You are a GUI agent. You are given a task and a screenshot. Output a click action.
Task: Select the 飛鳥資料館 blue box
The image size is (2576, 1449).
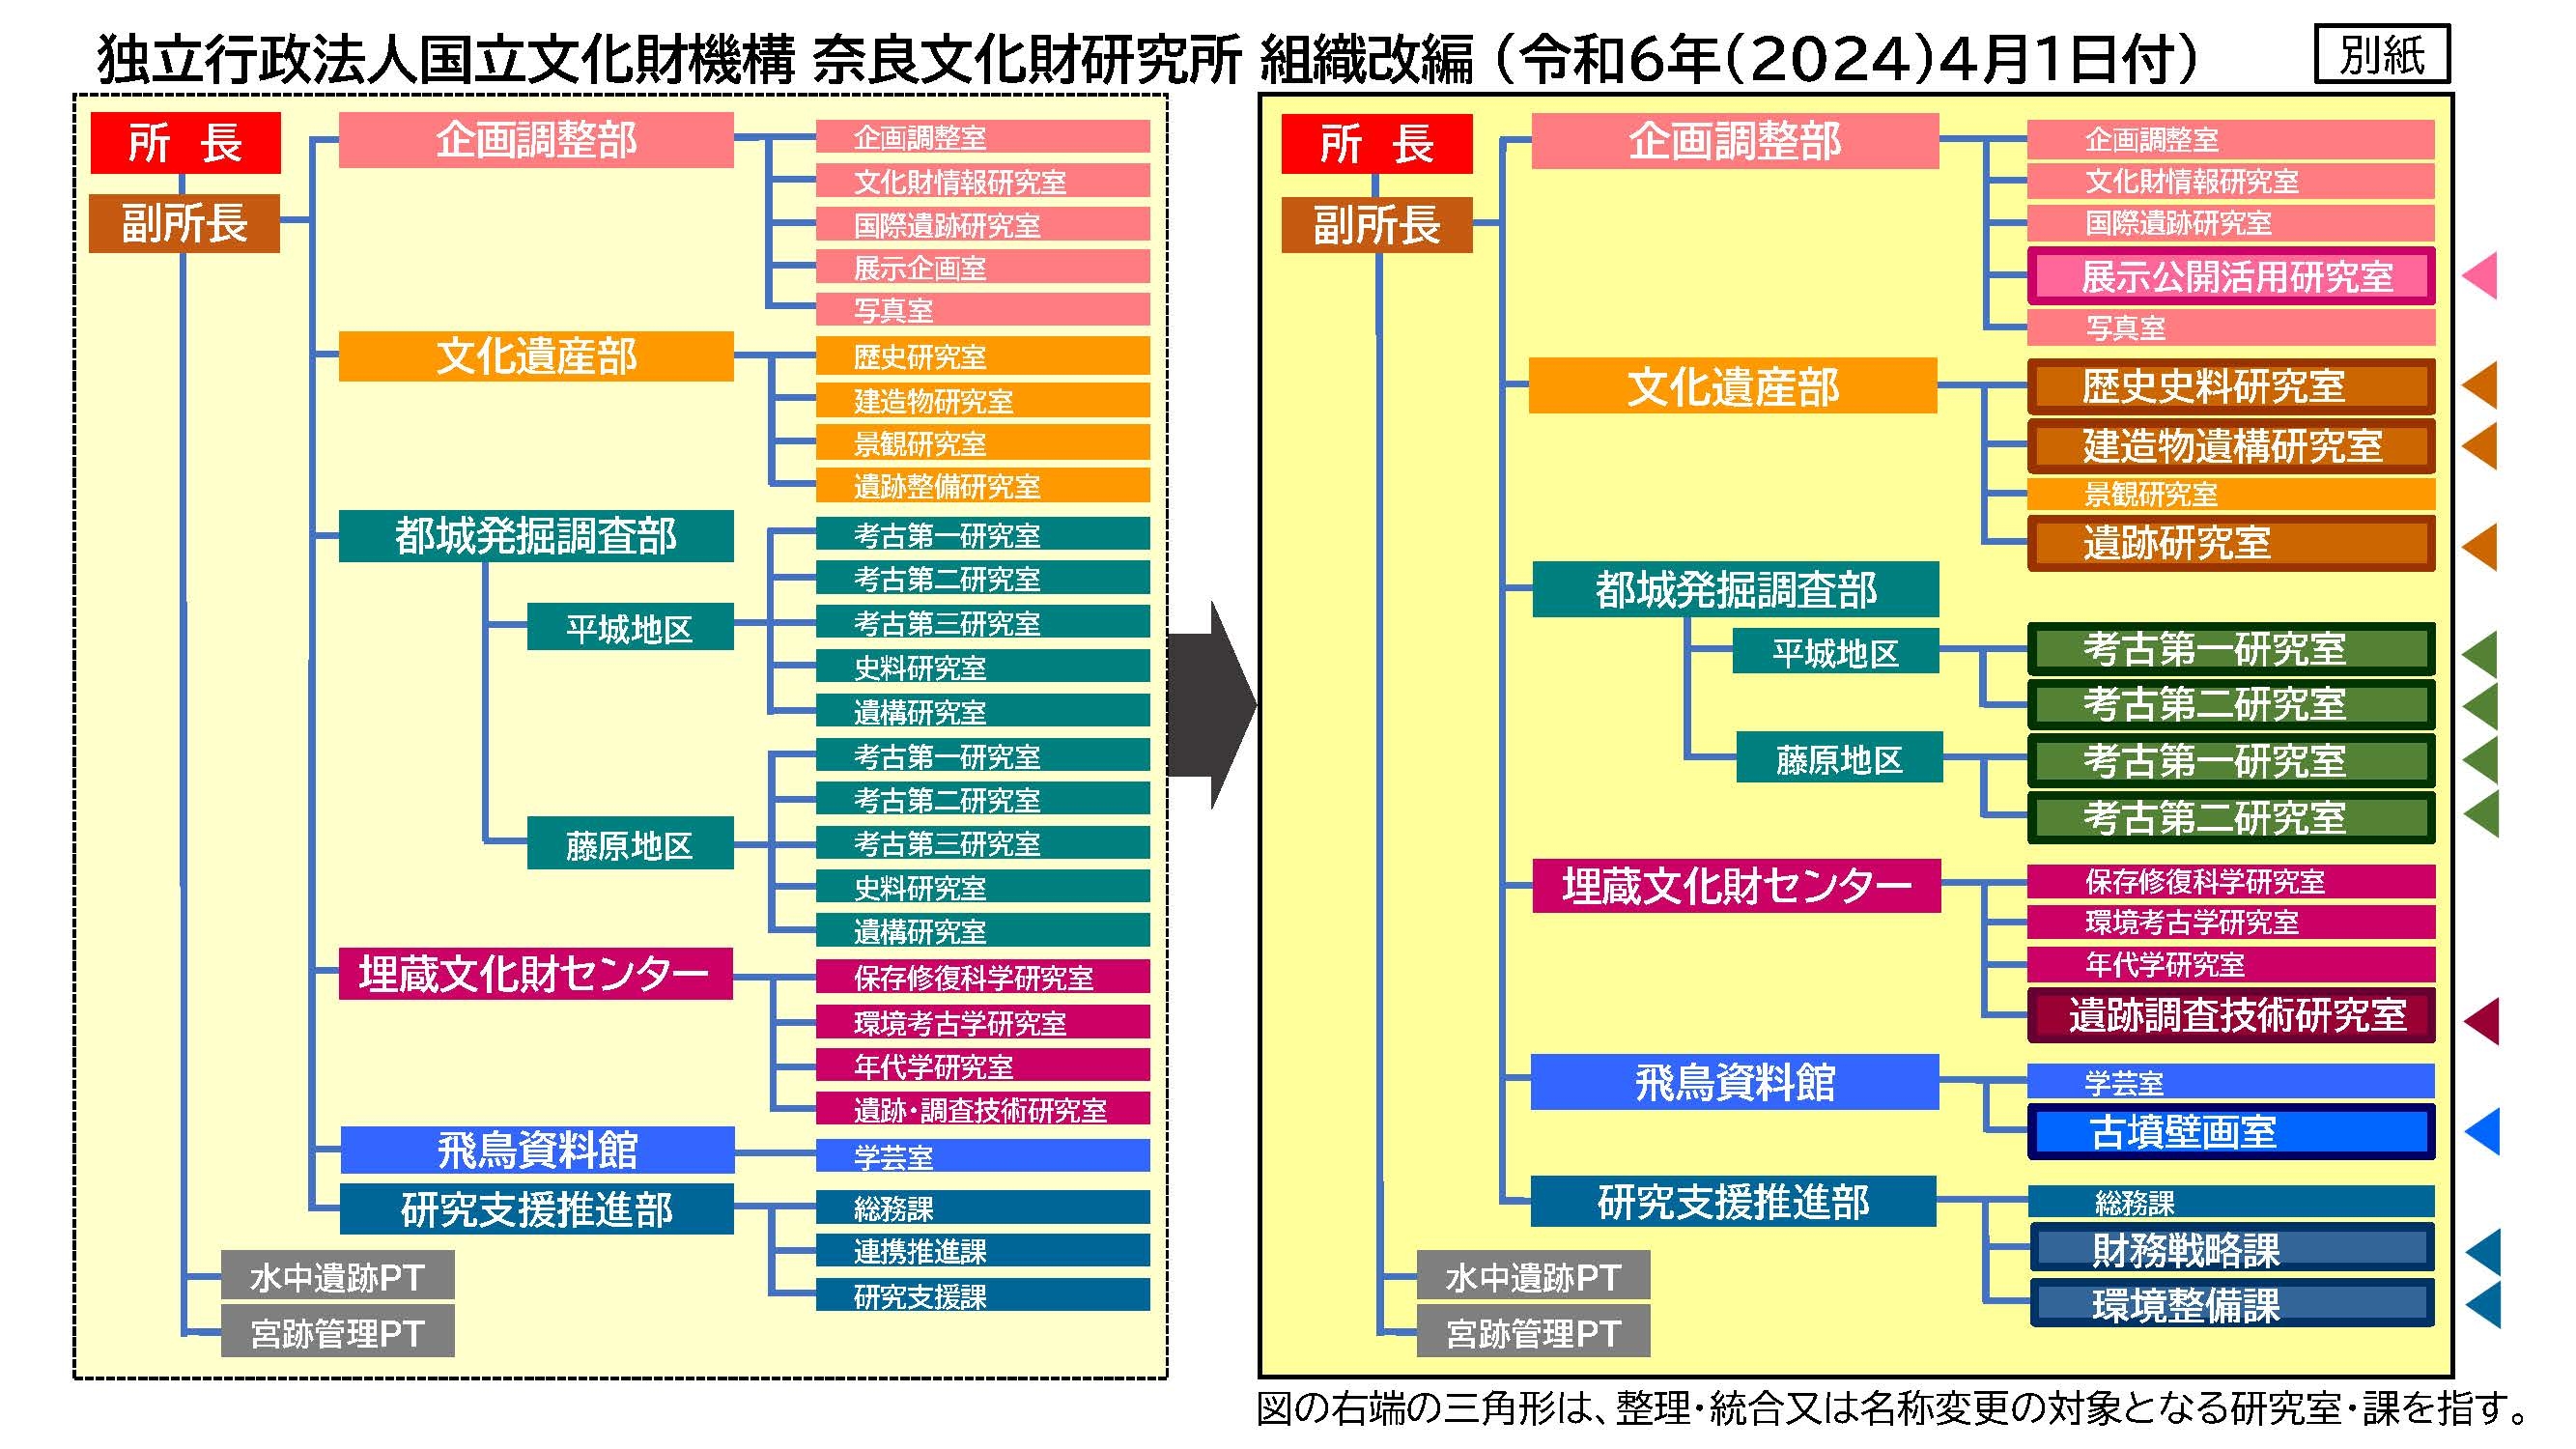click(535, 1150)
